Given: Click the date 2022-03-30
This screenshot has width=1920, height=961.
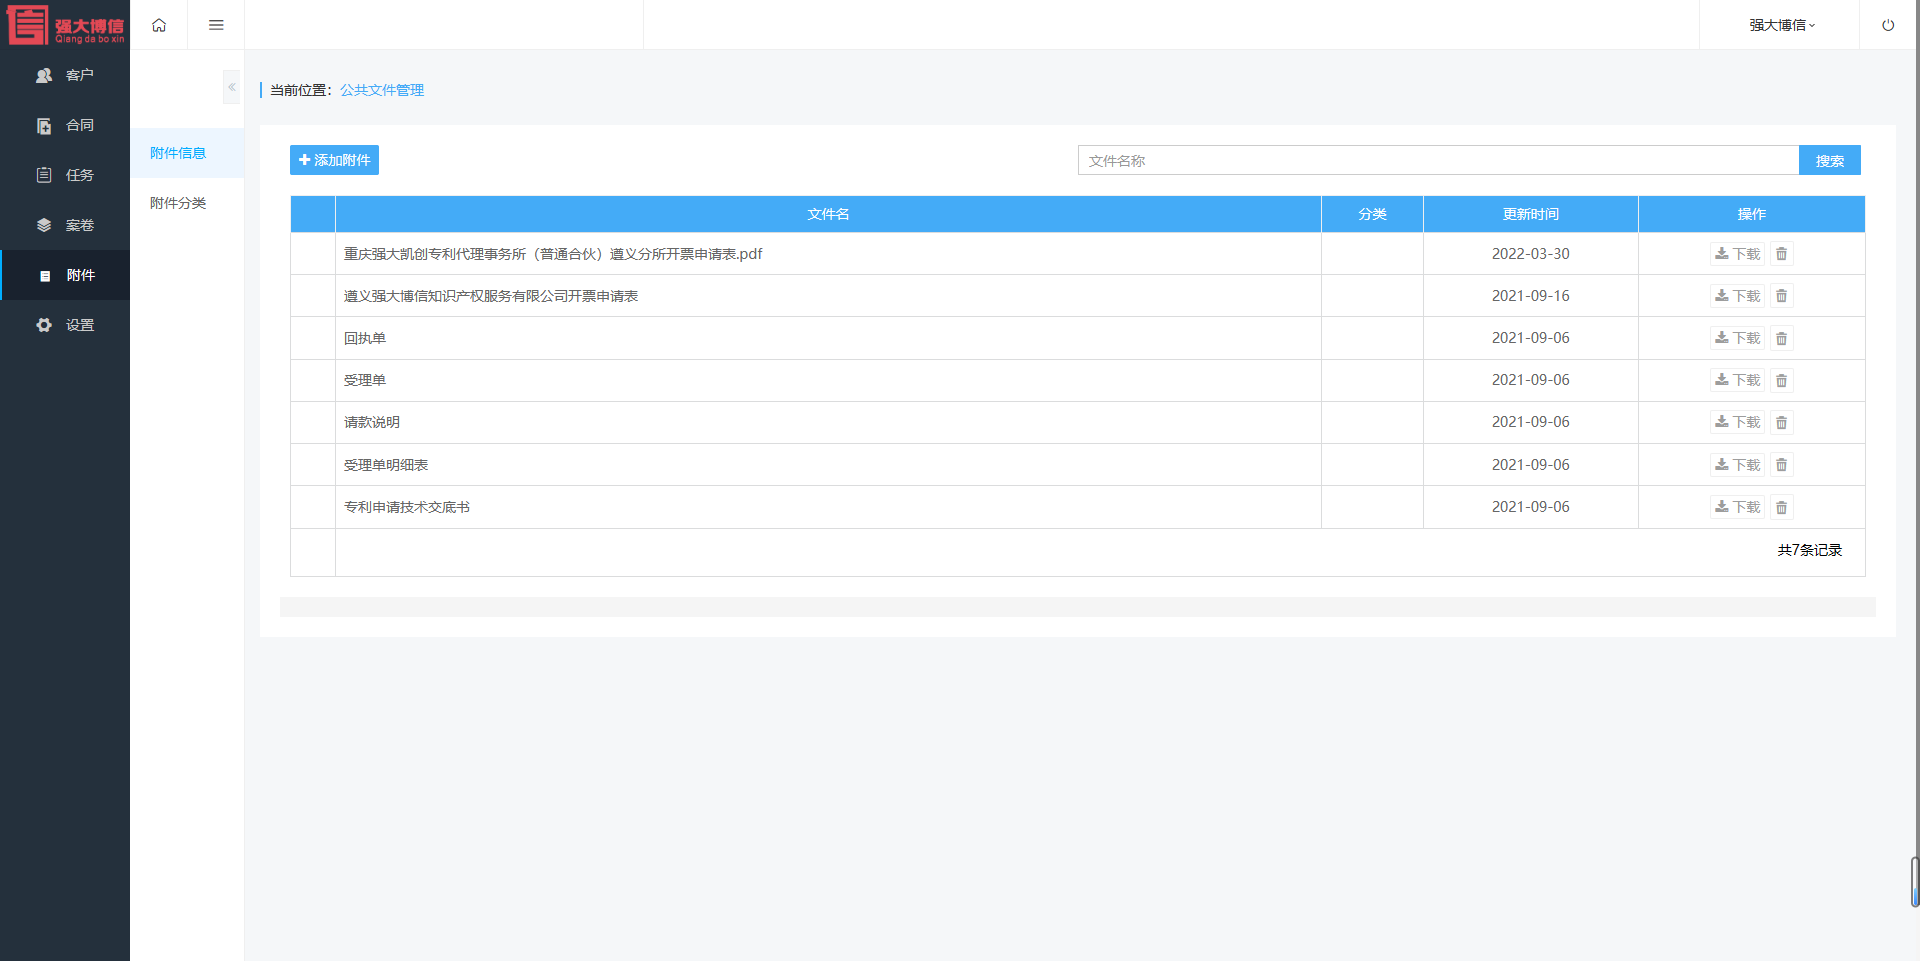Looking at the screenshot, I should tap(1531, 254).
